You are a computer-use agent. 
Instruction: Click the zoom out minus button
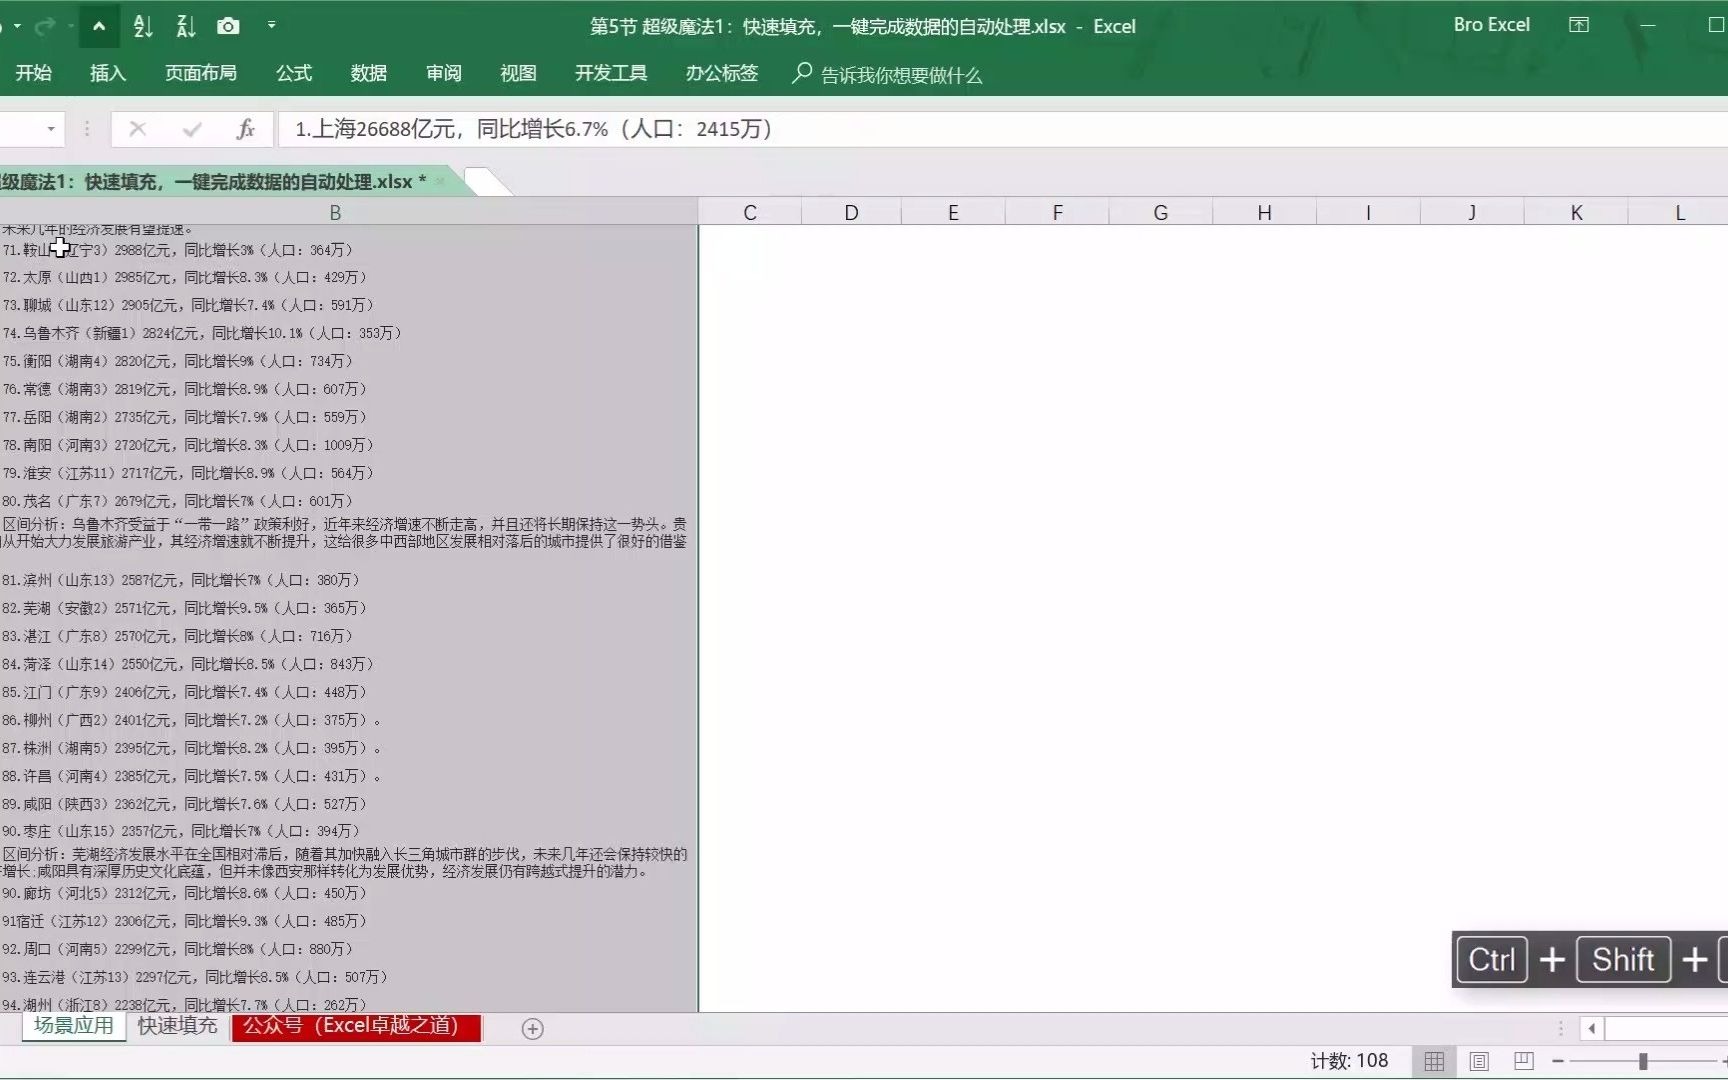pos(1558,1061)
